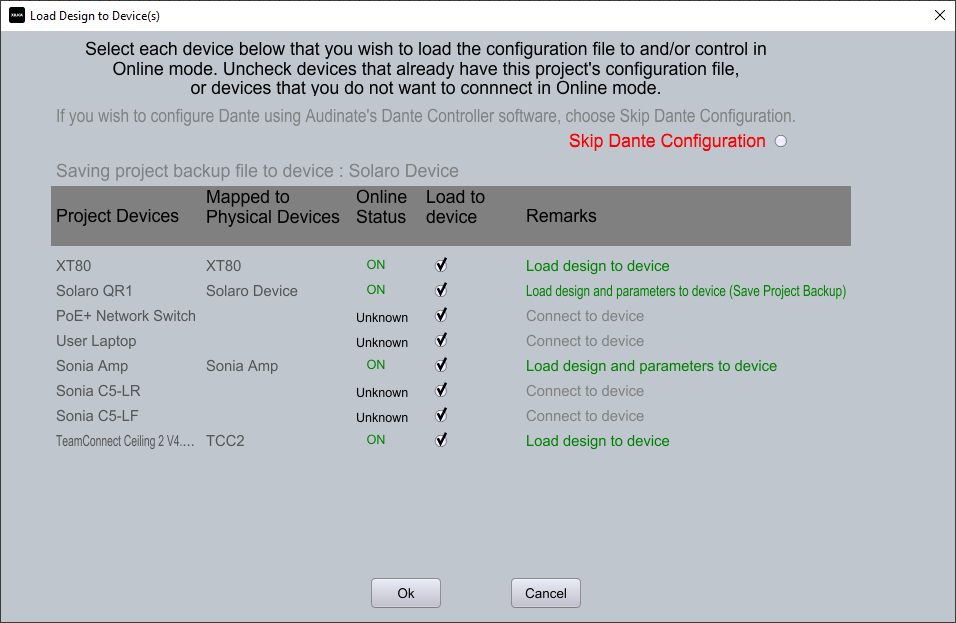Select the Solaro QR1 project device

click(94, 291)
